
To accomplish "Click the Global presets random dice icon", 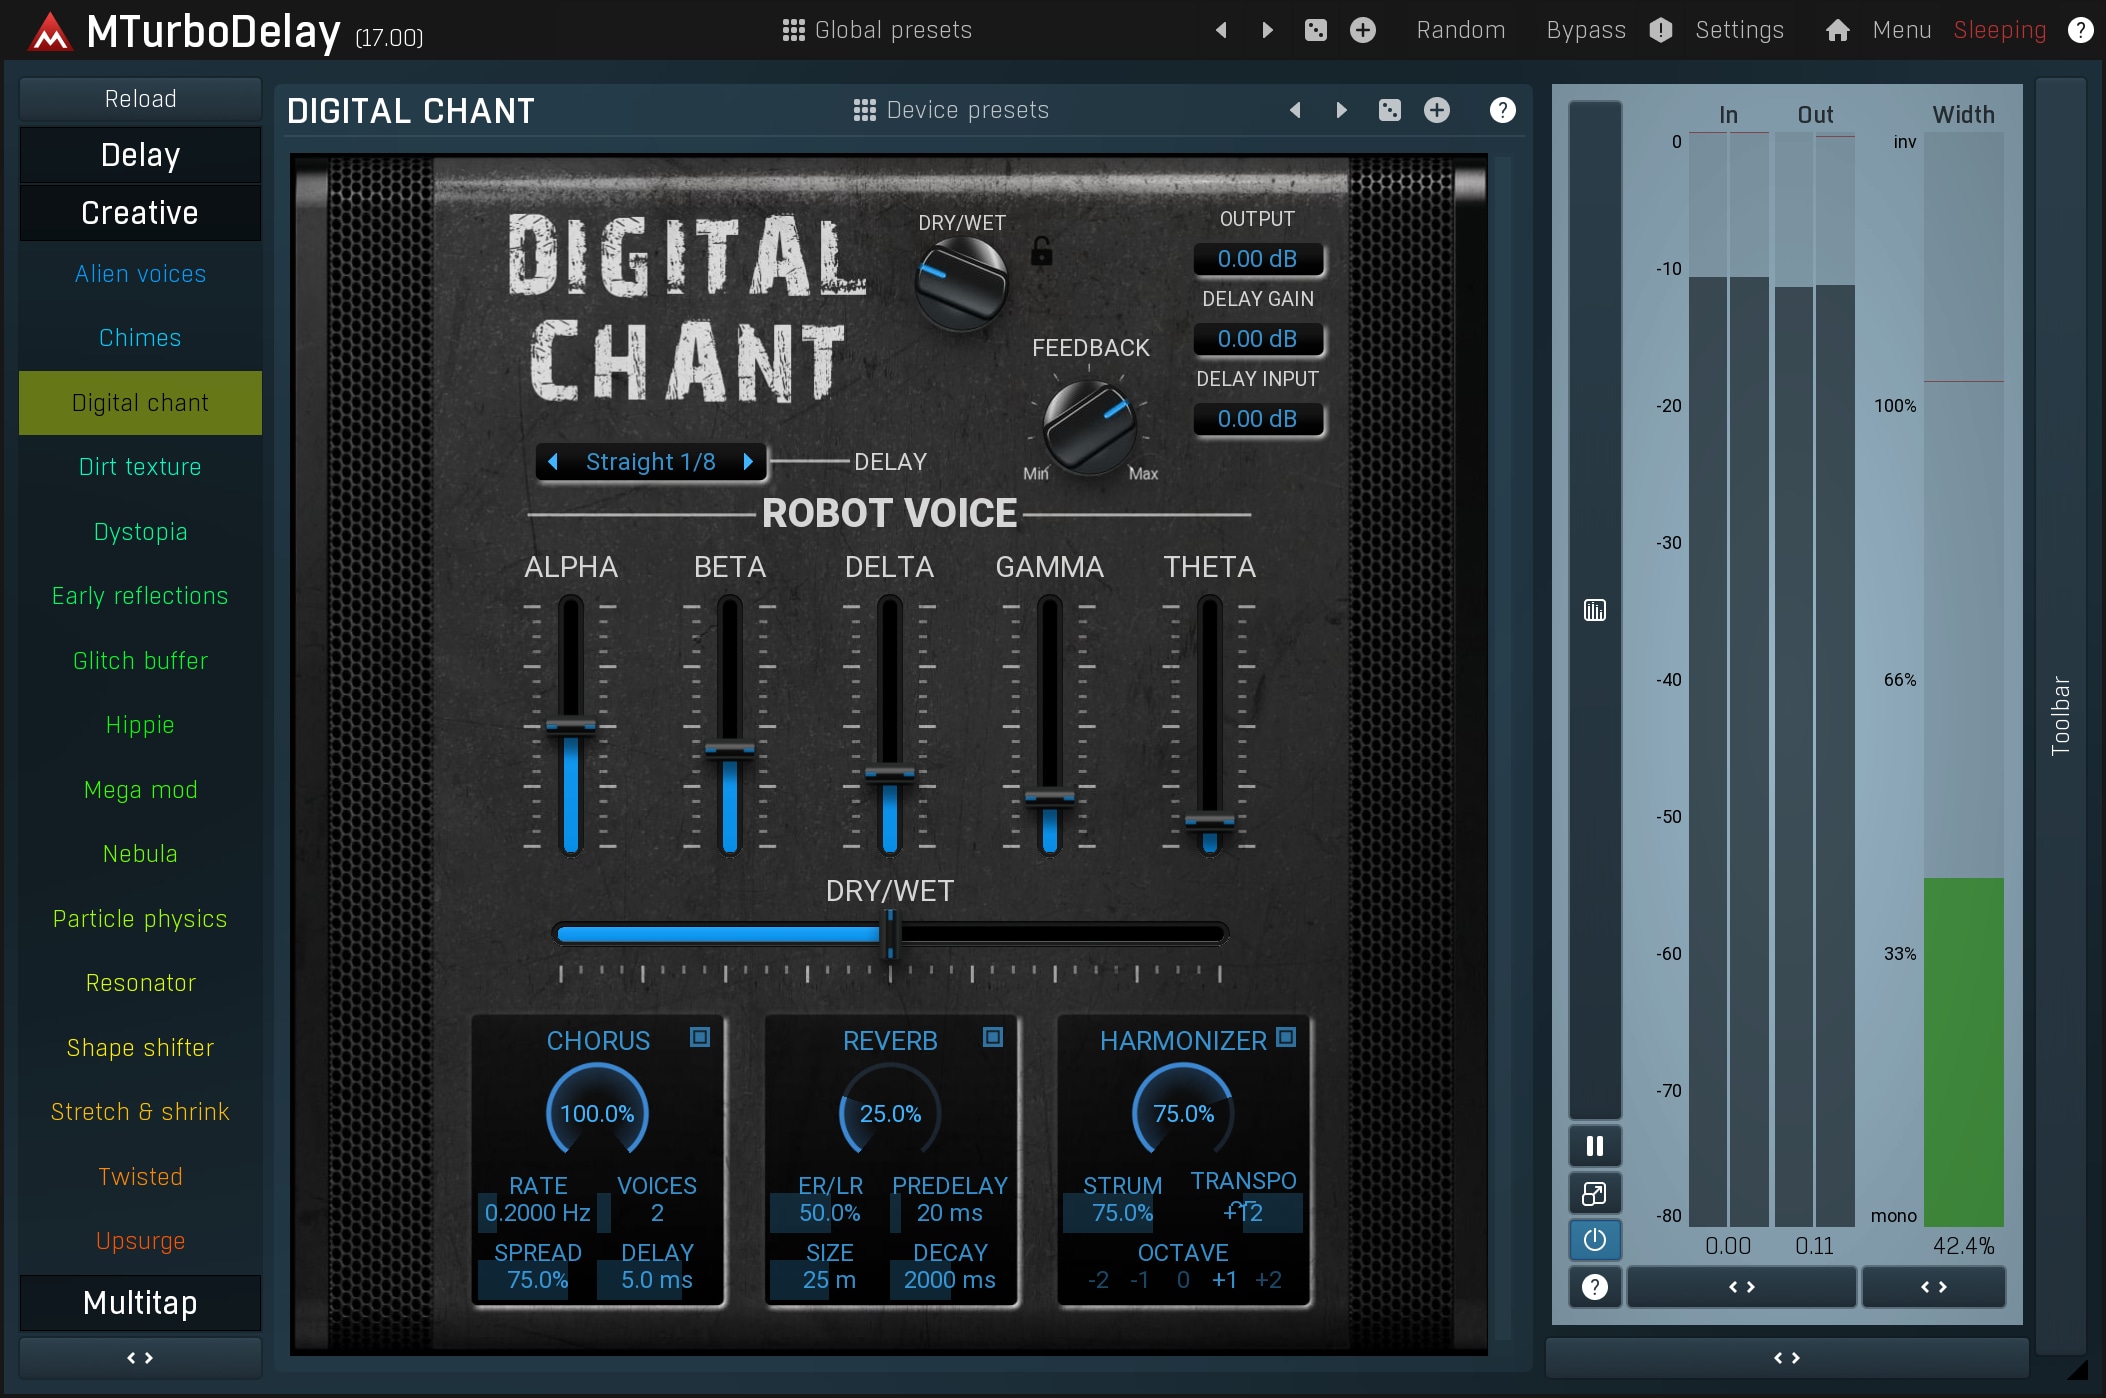I will coord(1316,30).
